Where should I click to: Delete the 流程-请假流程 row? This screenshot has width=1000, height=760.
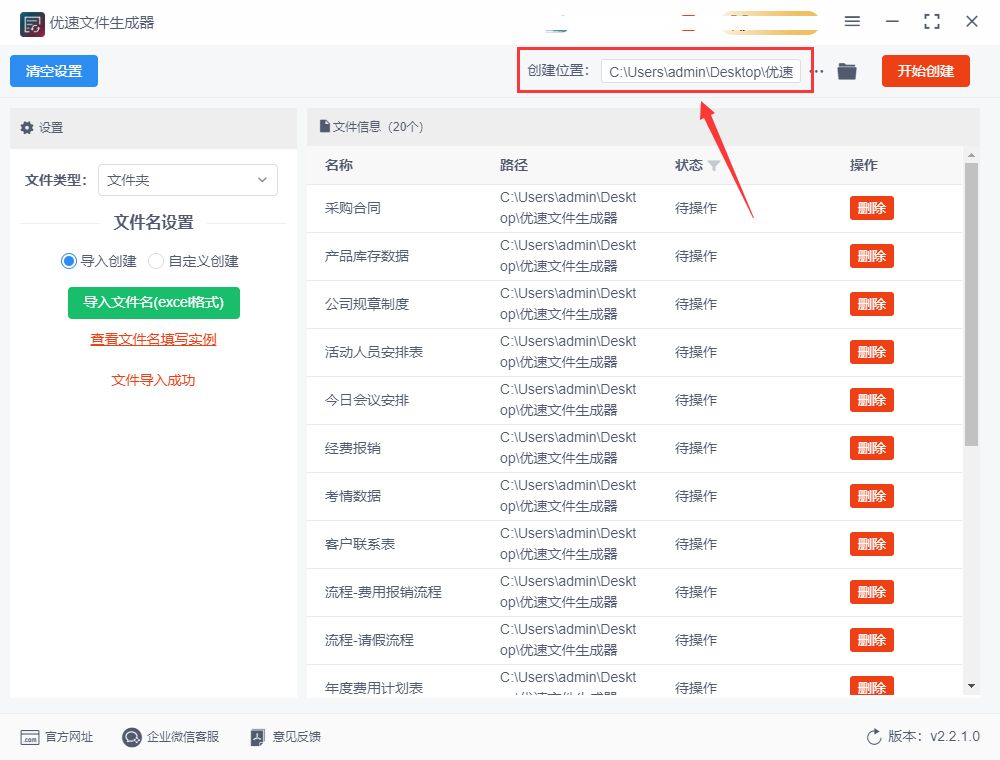point(872,640)
